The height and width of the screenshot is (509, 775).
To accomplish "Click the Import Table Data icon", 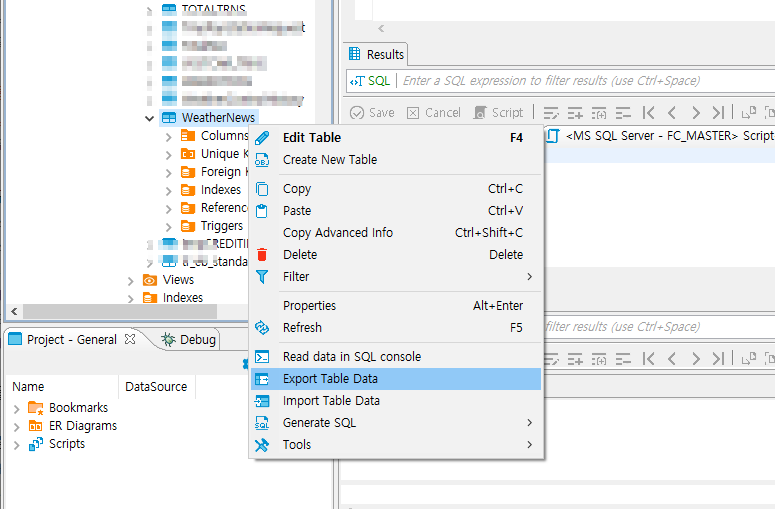I will click(262, 401).
